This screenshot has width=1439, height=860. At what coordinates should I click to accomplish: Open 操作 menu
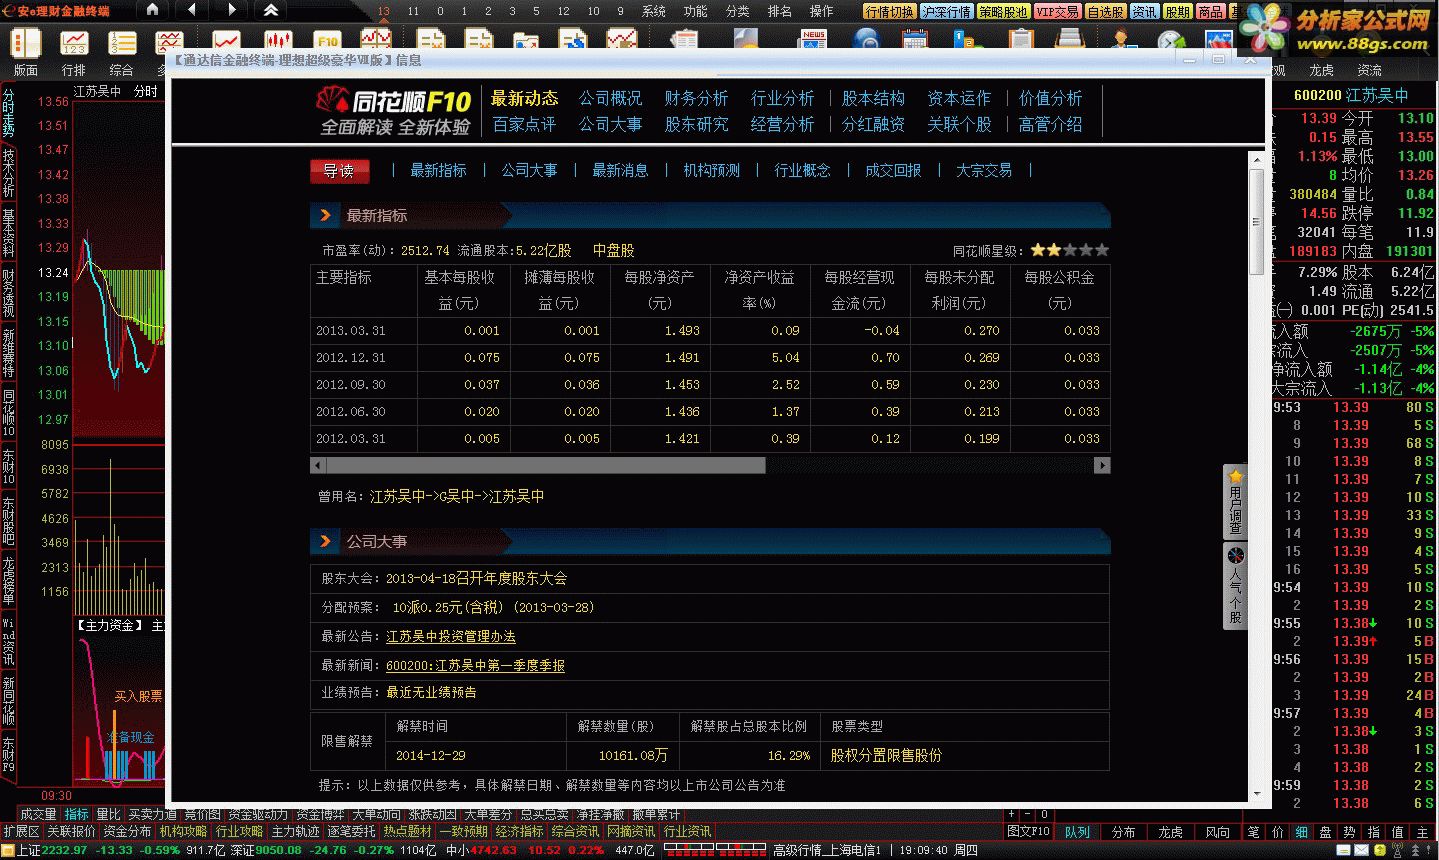(821, 11)
